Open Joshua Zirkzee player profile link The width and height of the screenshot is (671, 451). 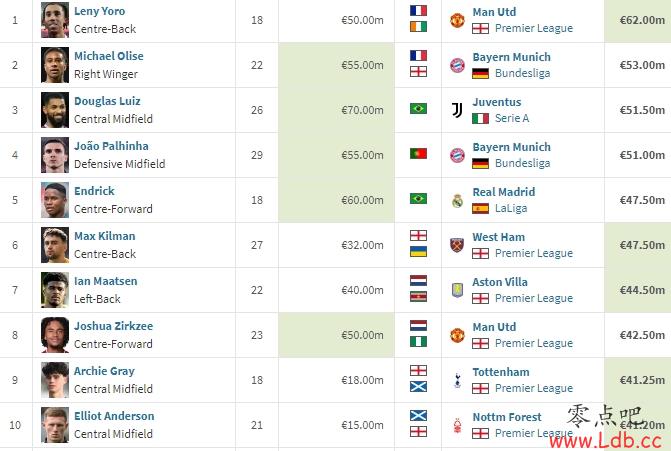click(113, 326)
